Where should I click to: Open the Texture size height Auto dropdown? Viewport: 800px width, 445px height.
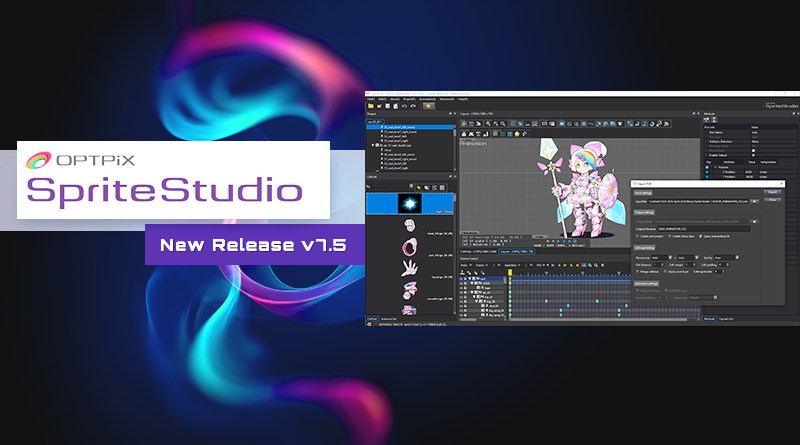pos(689,258)
